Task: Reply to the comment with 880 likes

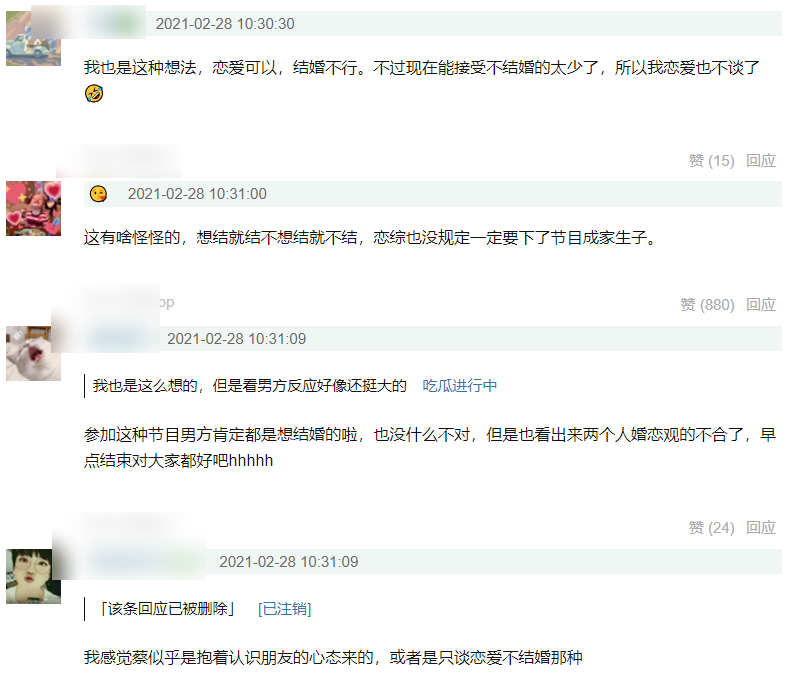Action: pyautogui.click(x=761, y=304)
